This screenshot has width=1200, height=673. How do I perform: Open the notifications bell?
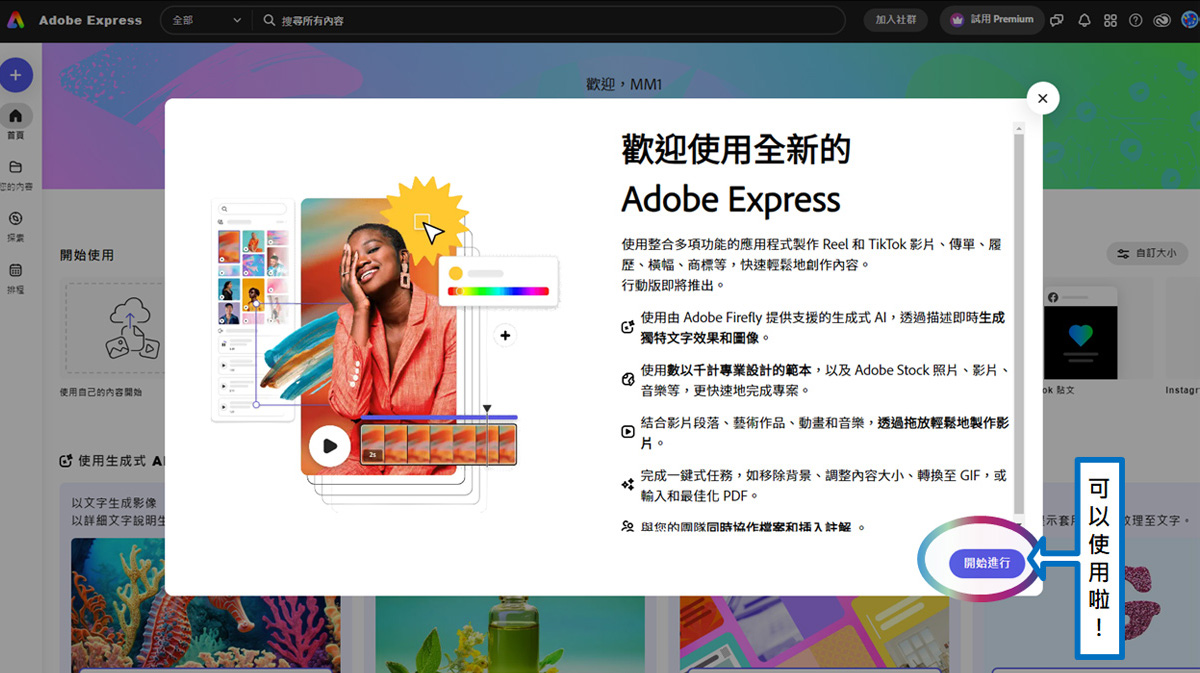click(1084, 20)
